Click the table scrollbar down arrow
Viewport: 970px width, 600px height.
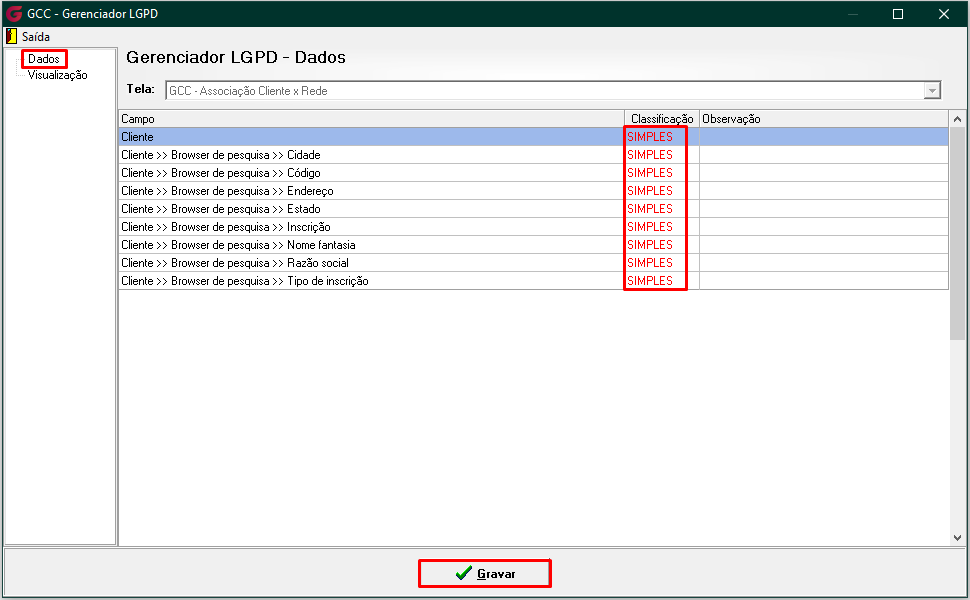[957, 538]
